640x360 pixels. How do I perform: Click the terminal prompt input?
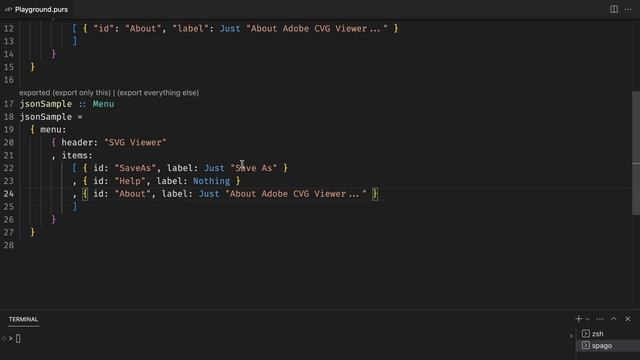pyautogui.click(x=18, y=338)
